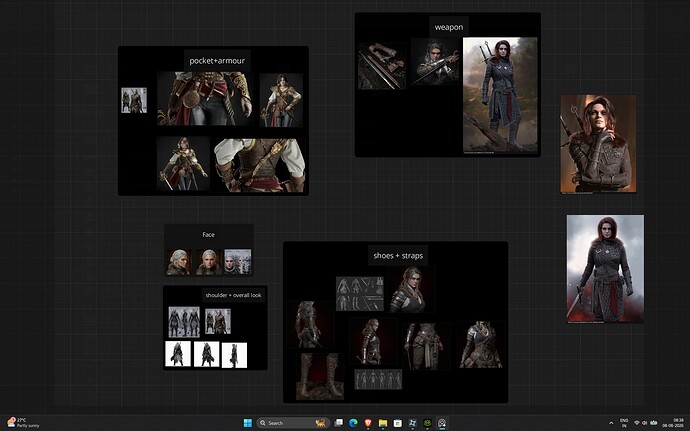The width and height of the screenshot is (690, 431).
Task: Select the back-view figure on red background
Action: click(310, 324)
